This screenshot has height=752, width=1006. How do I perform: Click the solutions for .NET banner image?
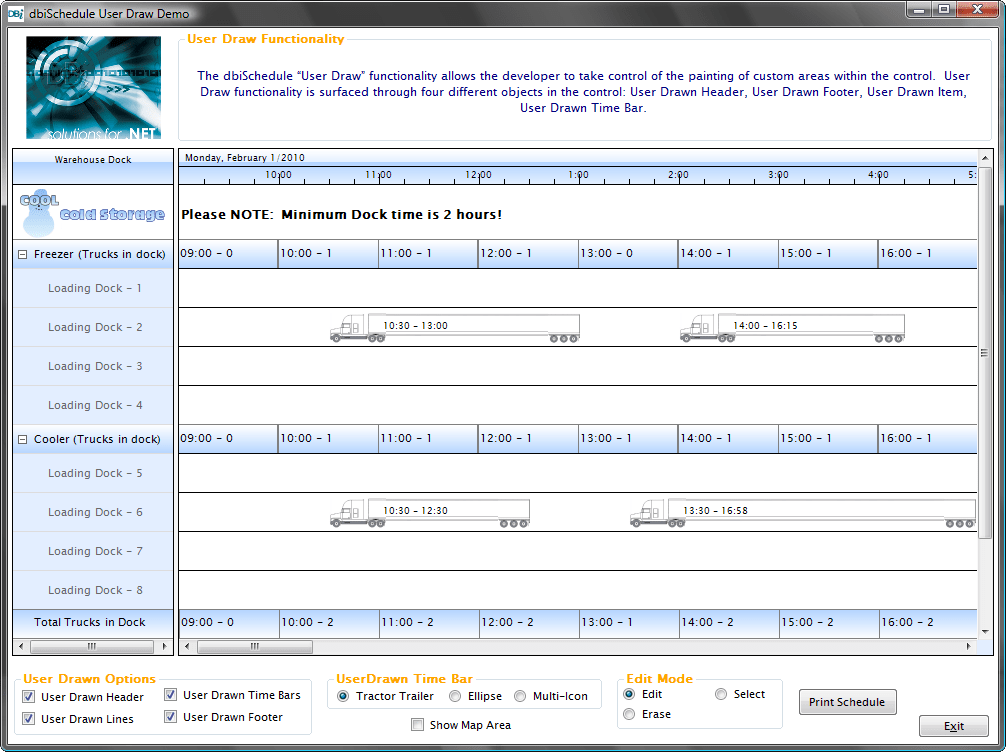94,88
